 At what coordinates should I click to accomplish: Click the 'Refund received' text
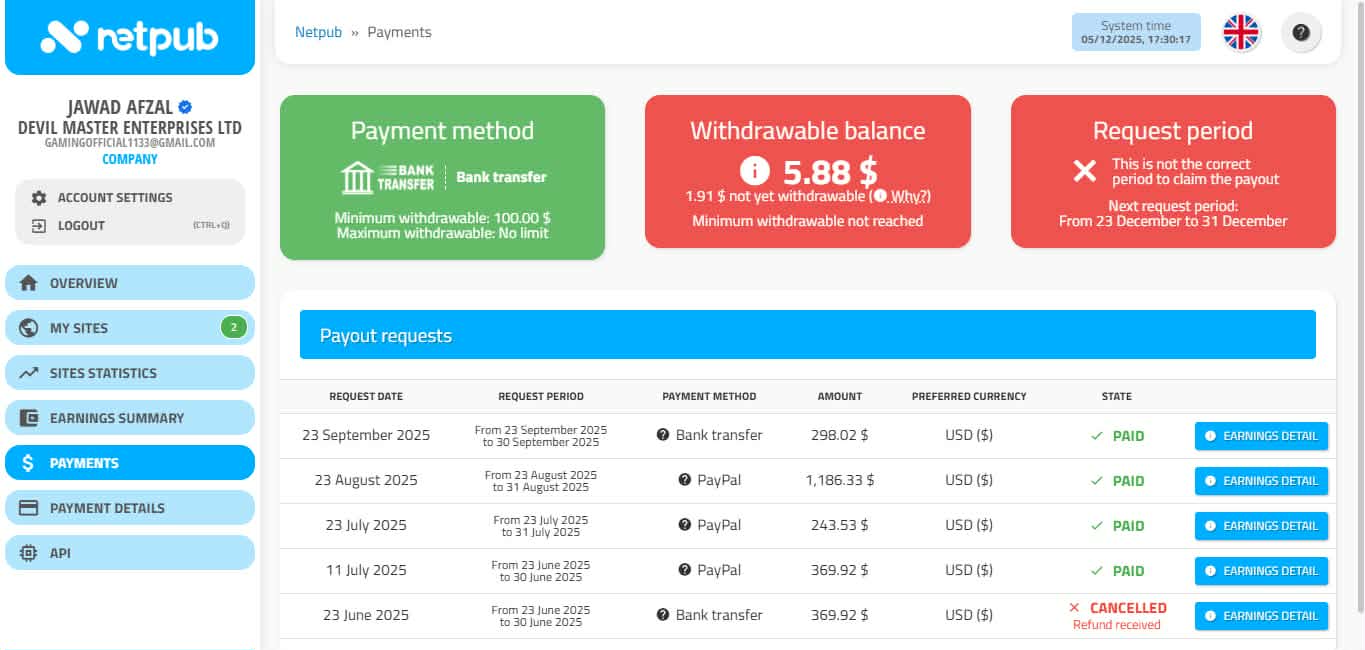coord(1117,625)
